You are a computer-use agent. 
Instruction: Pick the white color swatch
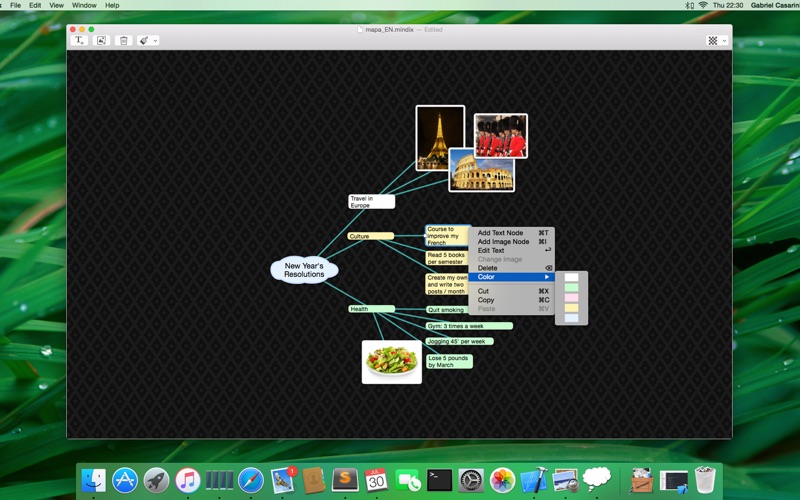pyautogui.click(x=571, y=277)
